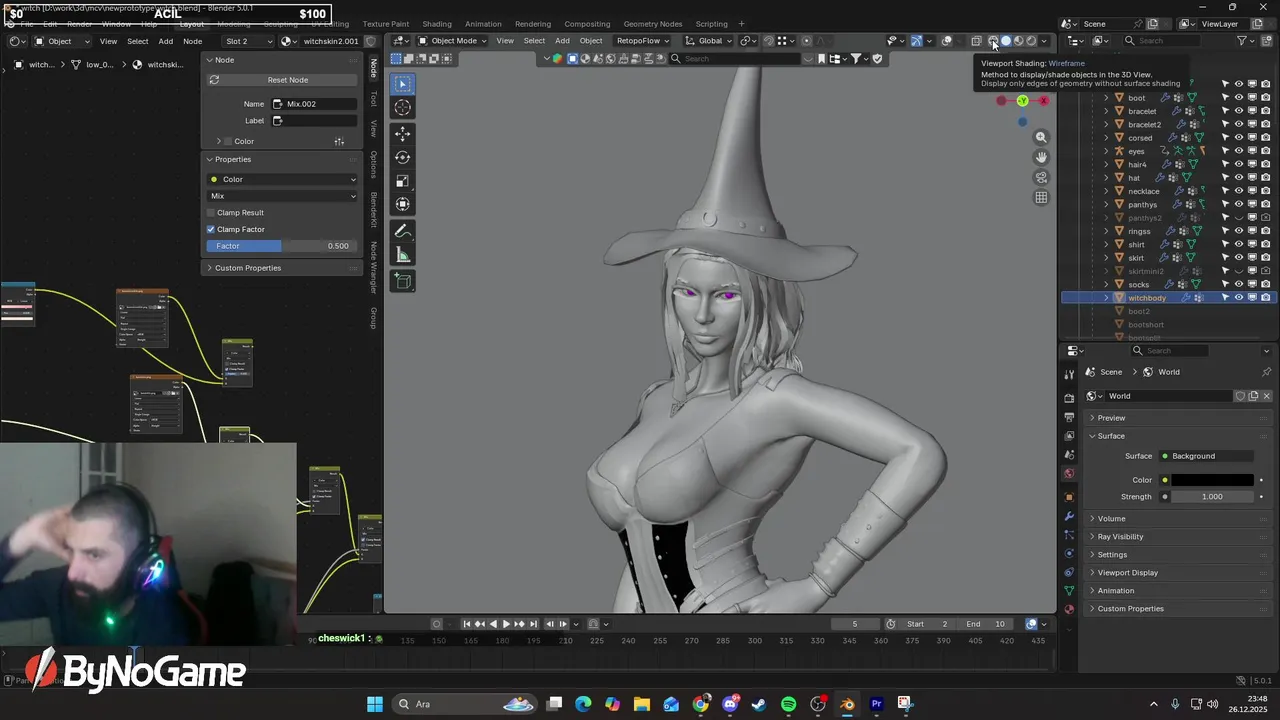Uncheck the Clamp Factor checkbox

(211, 229)
